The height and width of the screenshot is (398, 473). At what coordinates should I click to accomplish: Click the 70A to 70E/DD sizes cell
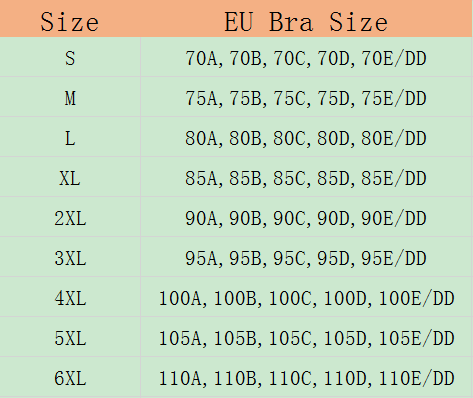pyautogui.click(x=306, y=57)
